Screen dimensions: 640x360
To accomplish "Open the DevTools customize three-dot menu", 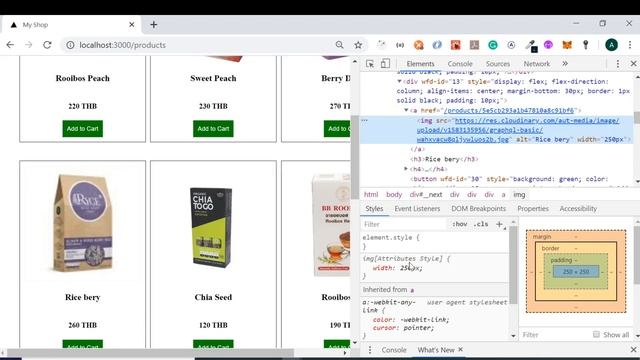I will click(618, 64).
